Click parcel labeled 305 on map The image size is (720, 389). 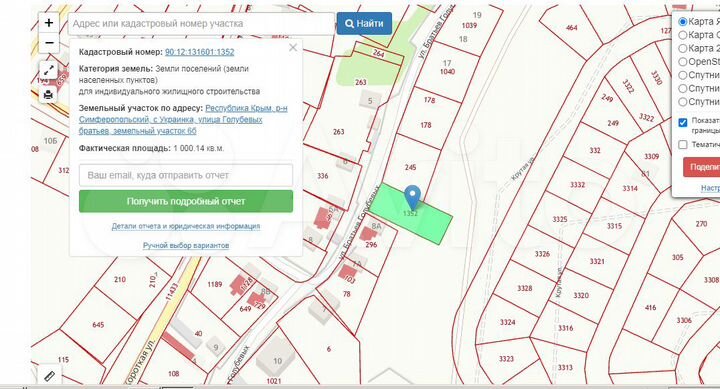[x=678, y=257]
